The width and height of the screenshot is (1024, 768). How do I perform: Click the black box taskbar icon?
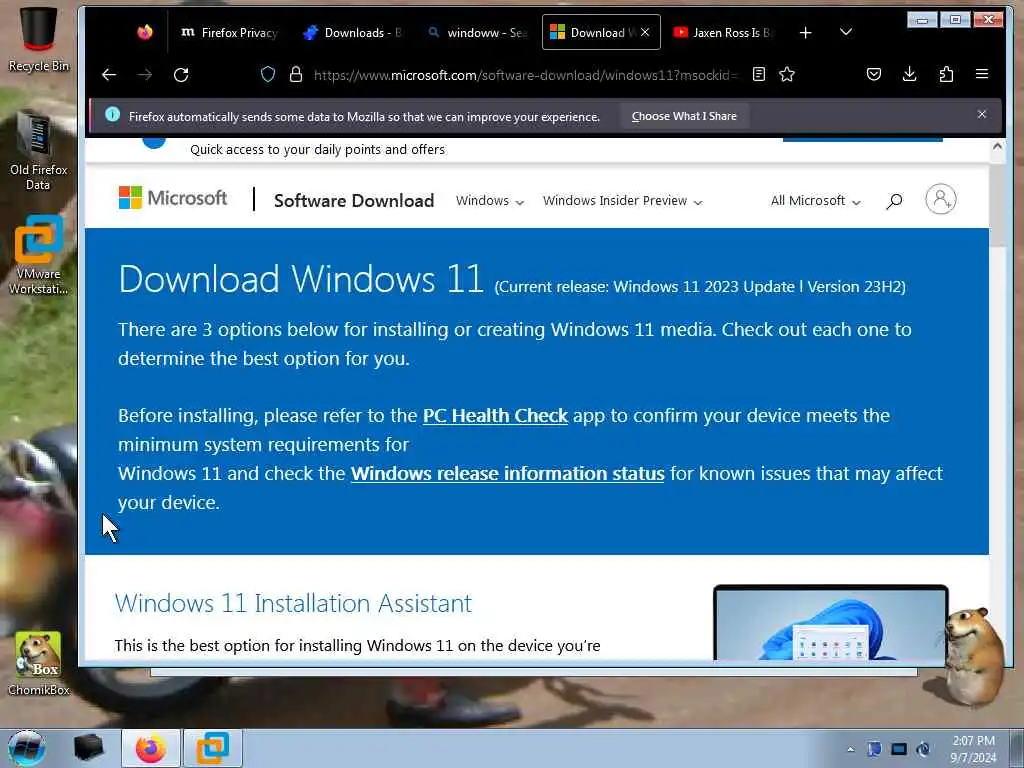pyautogui.click(x=88, y=748)
